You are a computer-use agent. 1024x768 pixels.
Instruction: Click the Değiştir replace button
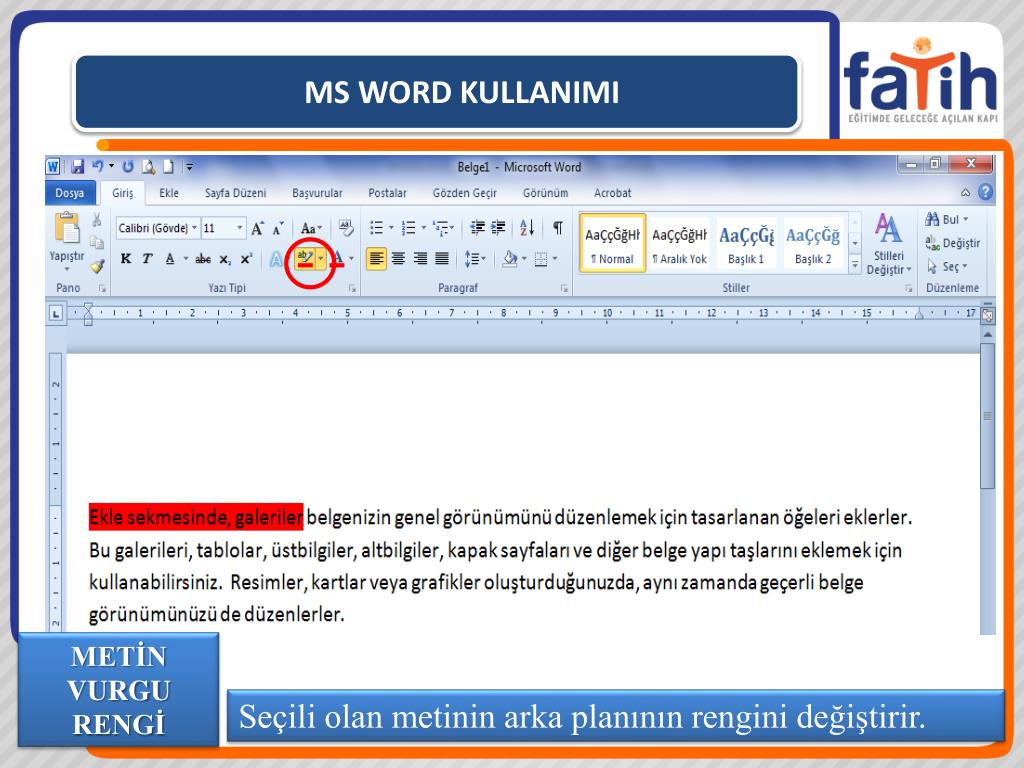[953, 243]
